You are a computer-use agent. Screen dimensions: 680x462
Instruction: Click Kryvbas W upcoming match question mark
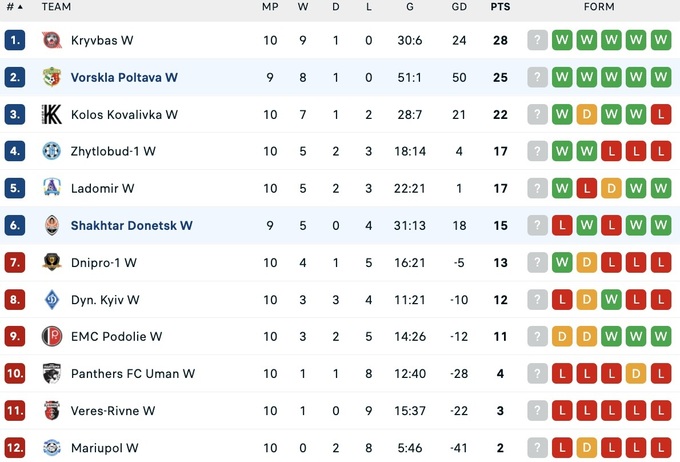[538, 41]
